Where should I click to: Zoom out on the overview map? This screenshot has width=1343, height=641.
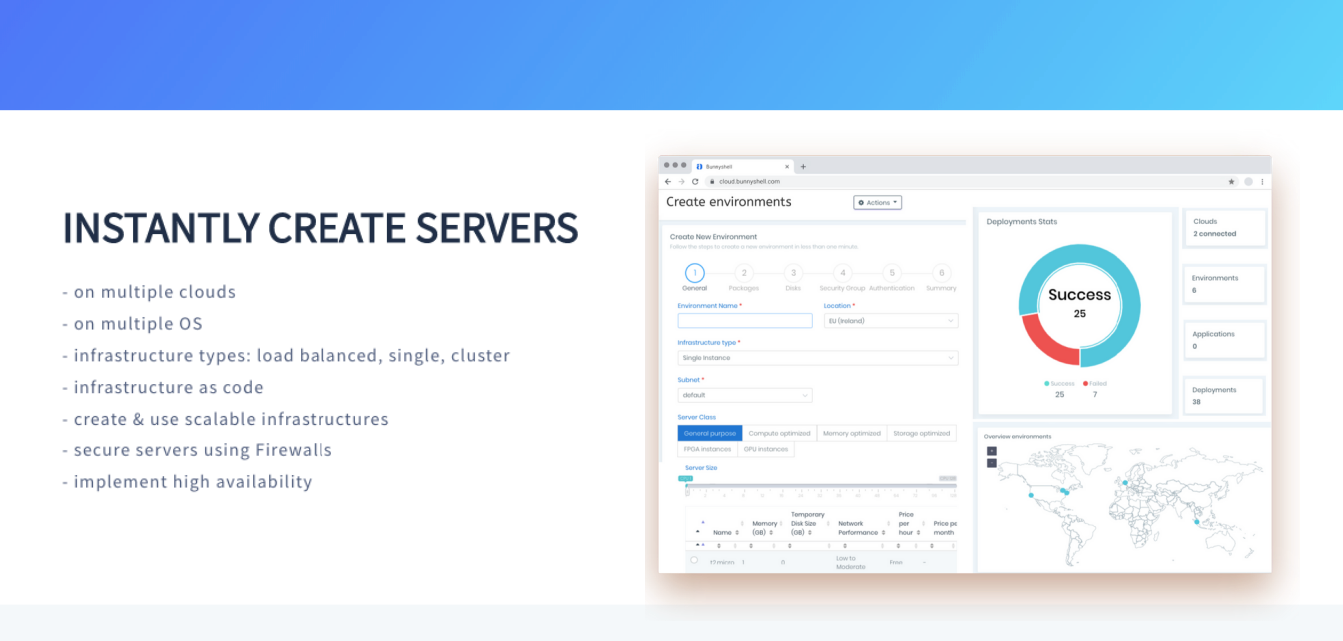tap(991, 463)
